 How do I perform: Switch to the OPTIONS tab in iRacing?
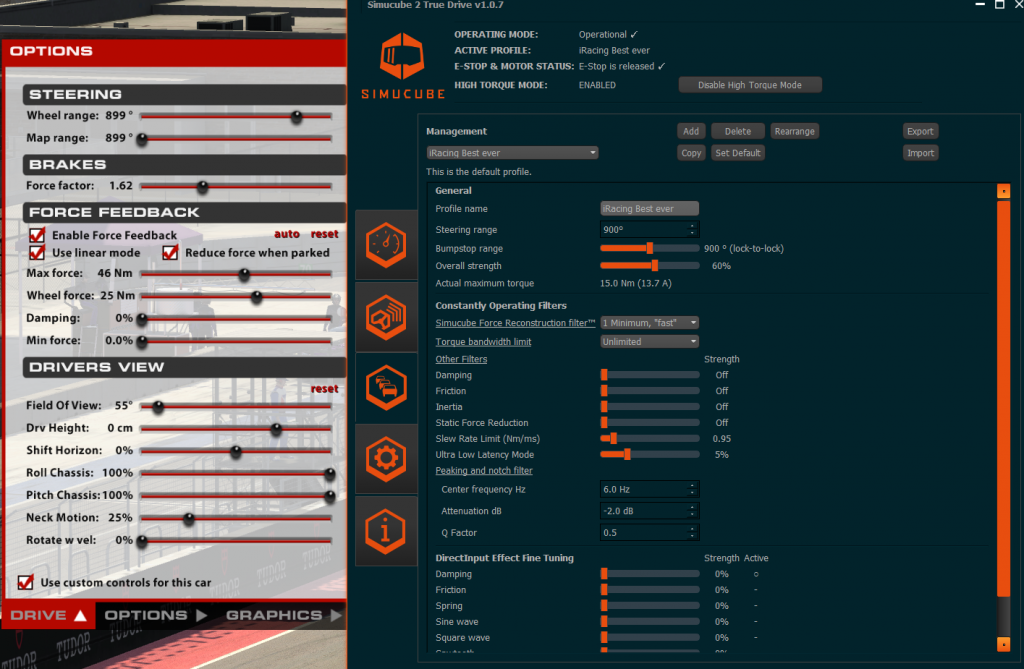[x=155, y=615]
